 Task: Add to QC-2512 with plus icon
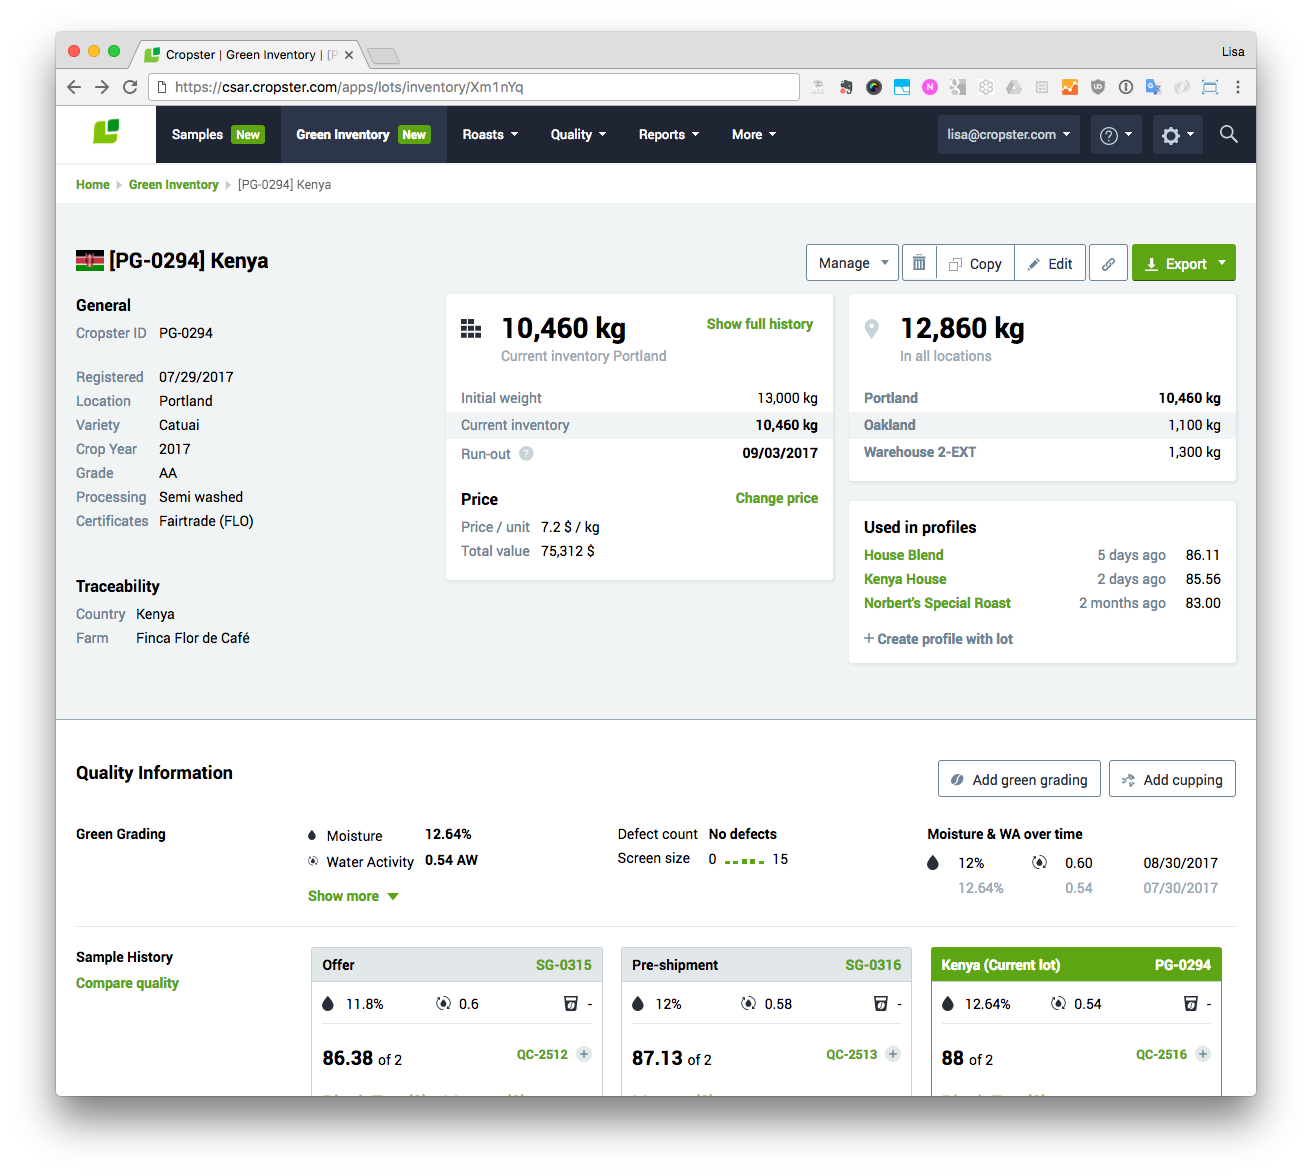pyautogui.click(x=584, y=1054)
